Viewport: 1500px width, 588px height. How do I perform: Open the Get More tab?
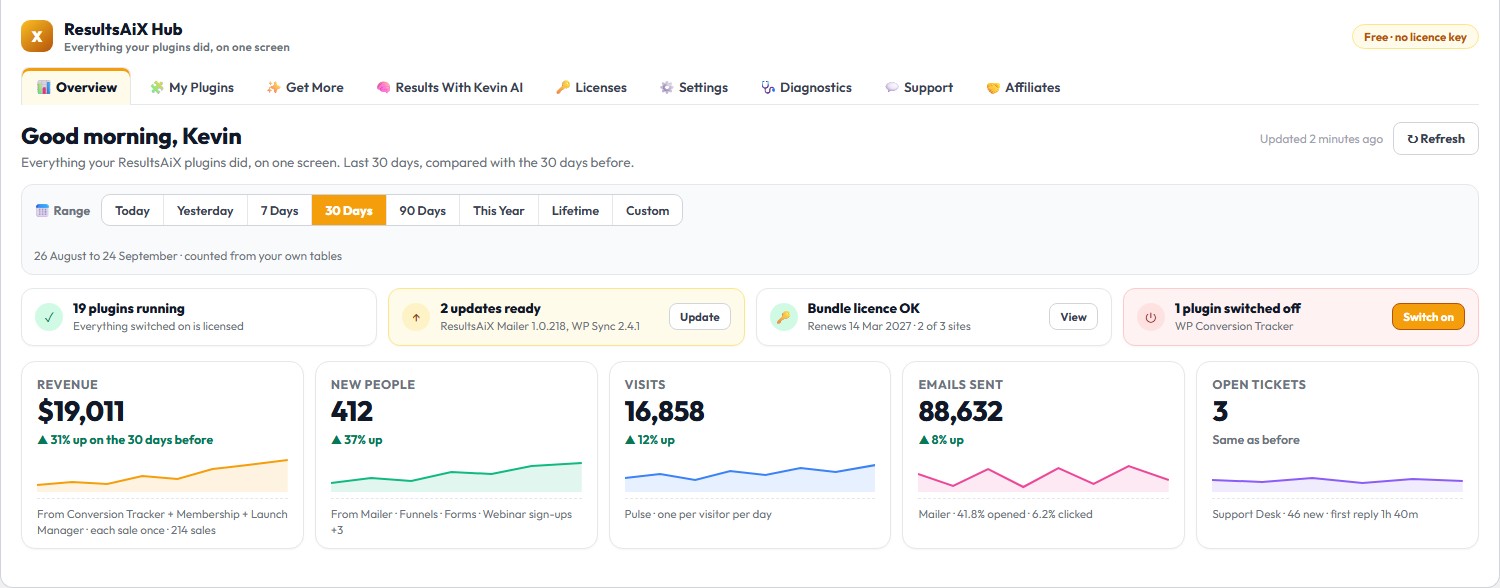[x=305, y=87]
